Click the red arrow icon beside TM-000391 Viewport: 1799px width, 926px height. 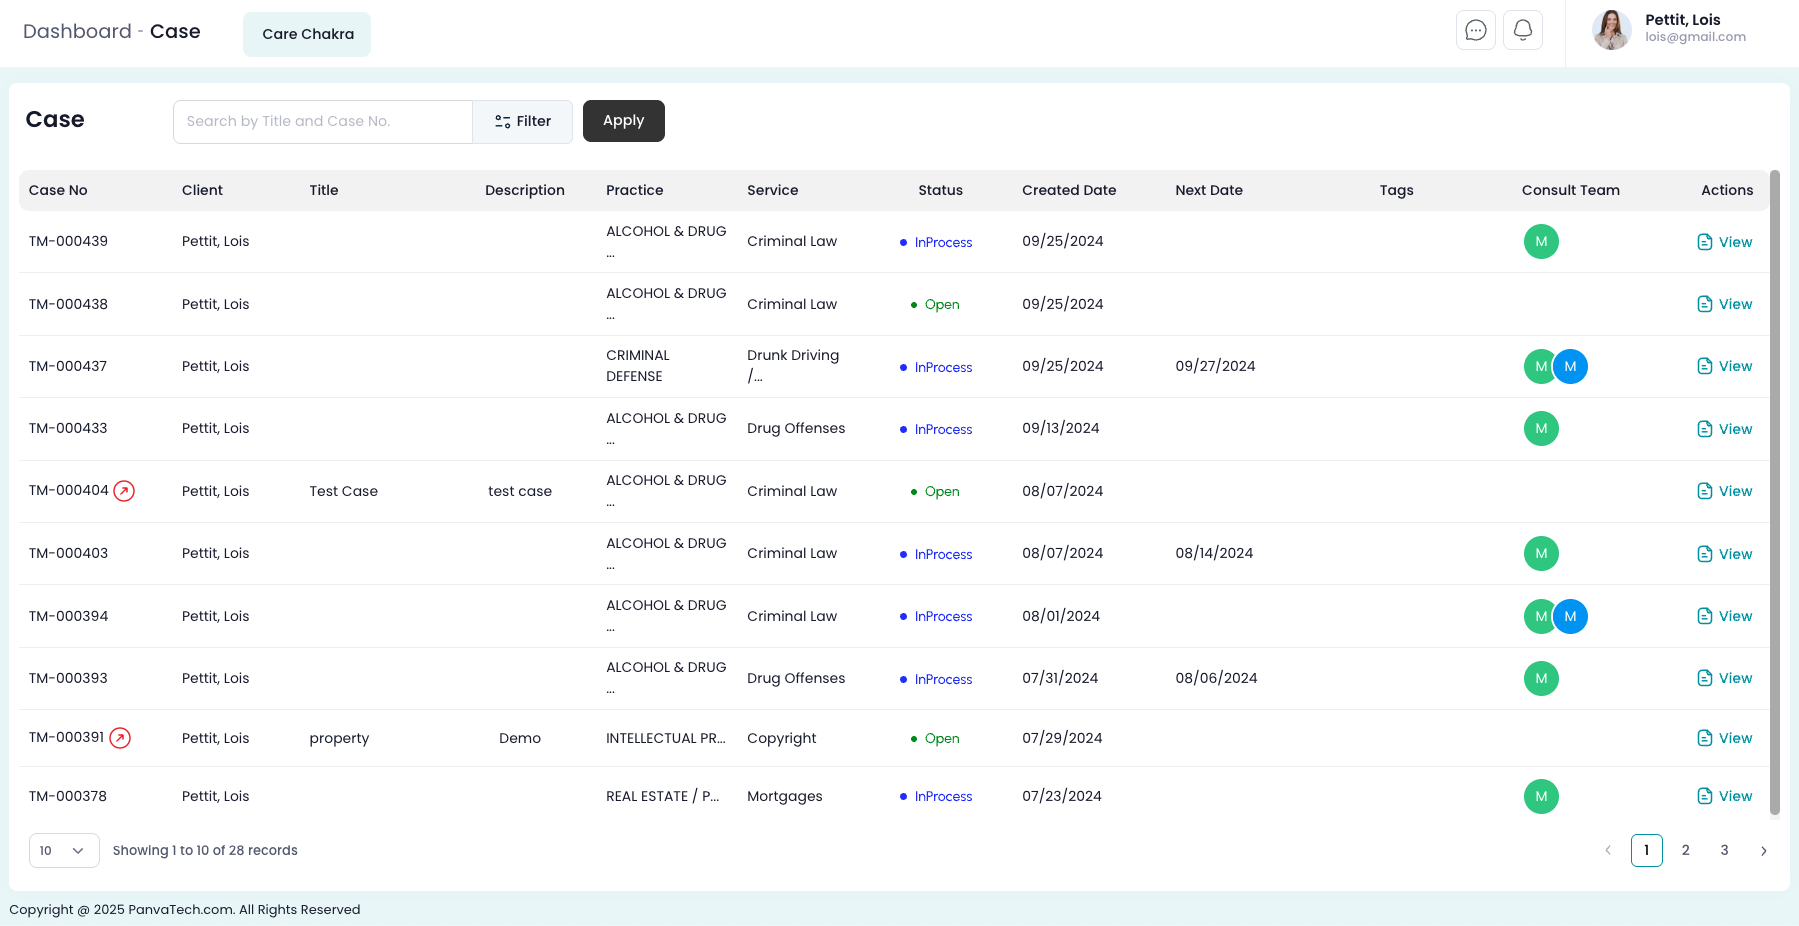coord(120,738)
